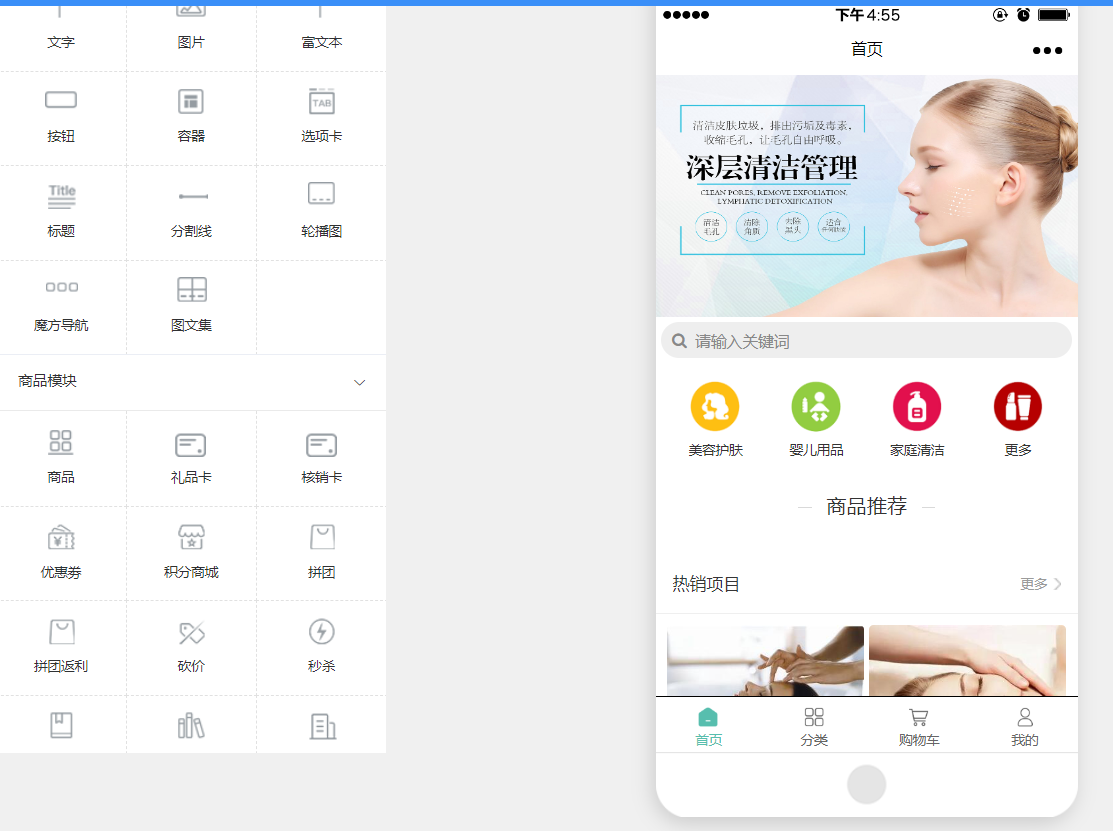Select the 积分商城 points mall component

coord(191,553)
